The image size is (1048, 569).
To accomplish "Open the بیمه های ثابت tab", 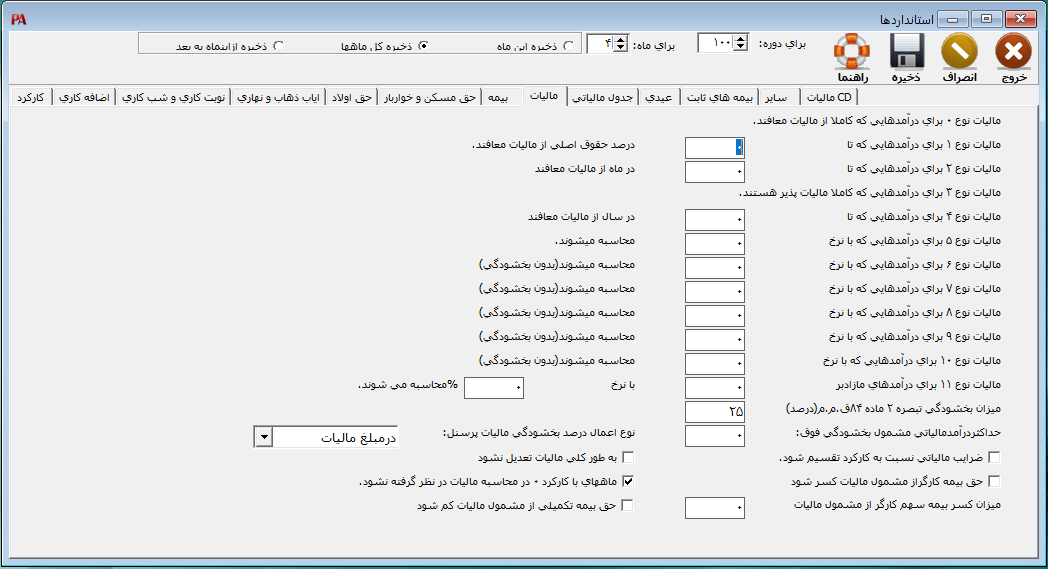I will [719, 97].
